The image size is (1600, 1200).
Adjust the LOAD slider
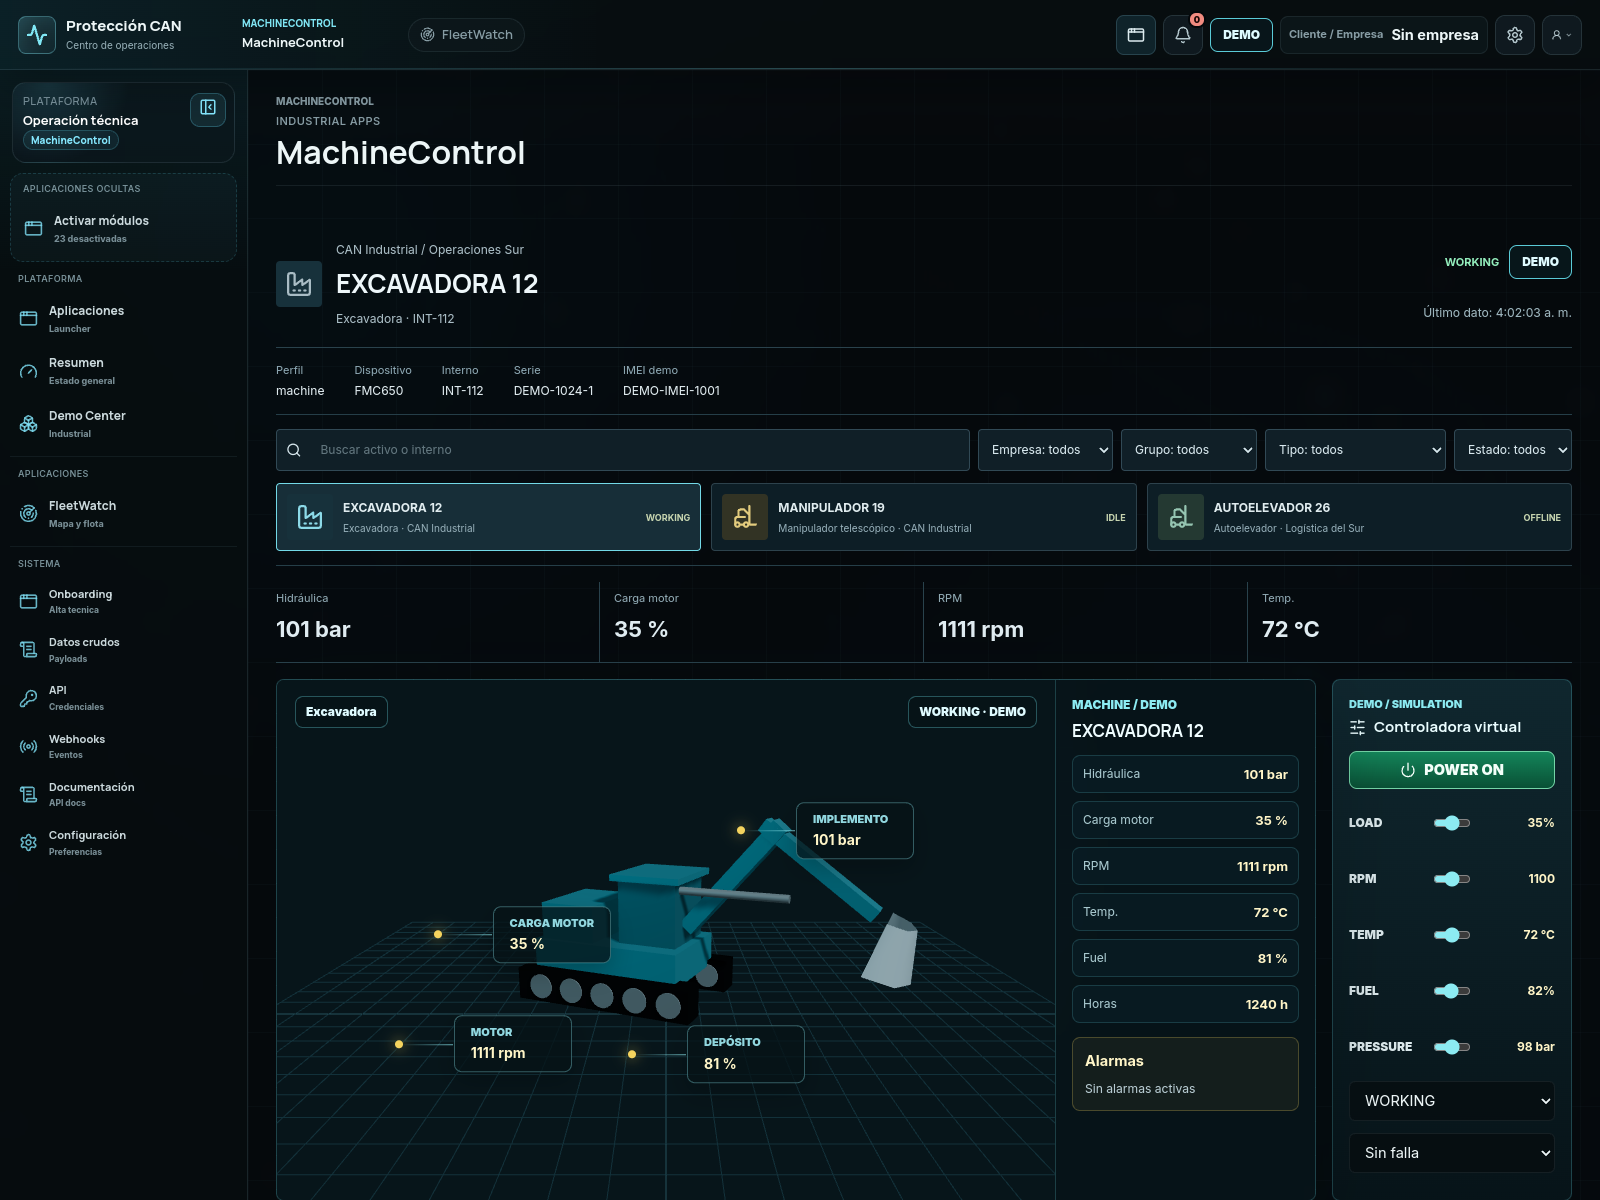1452,823
